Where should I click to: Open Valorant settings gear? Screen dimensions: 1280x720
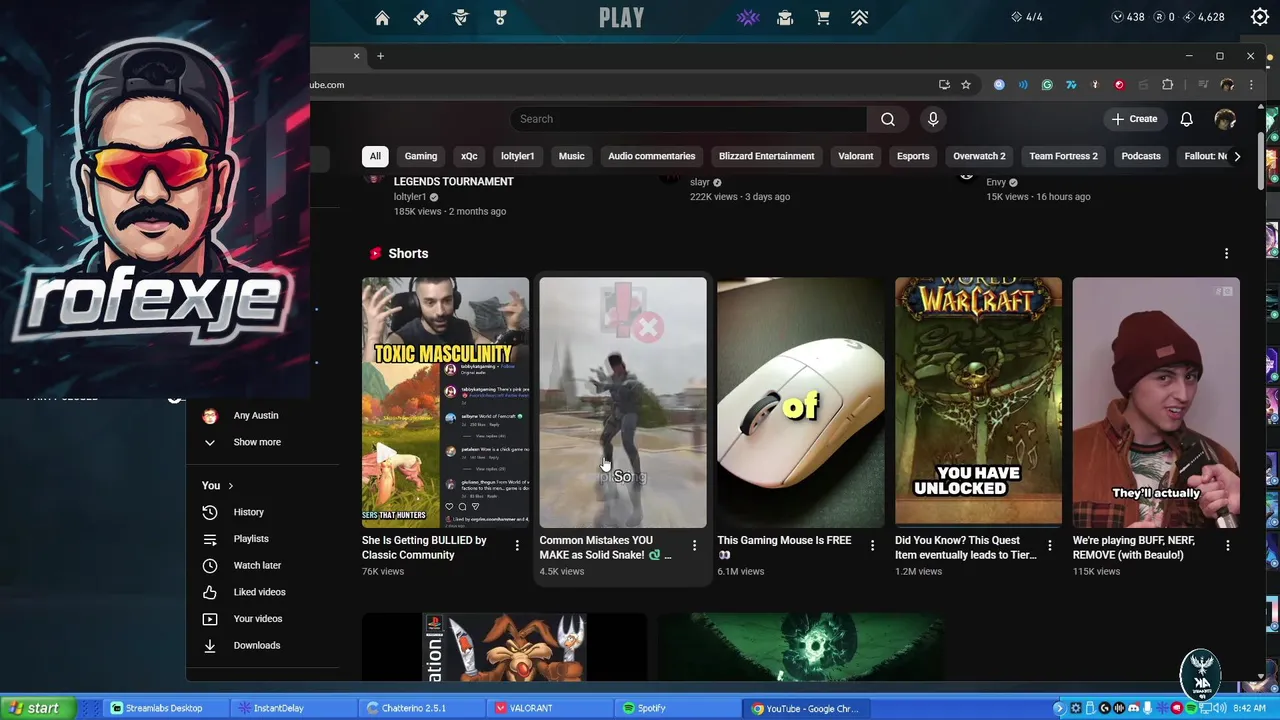click(x=1260, y=17)
